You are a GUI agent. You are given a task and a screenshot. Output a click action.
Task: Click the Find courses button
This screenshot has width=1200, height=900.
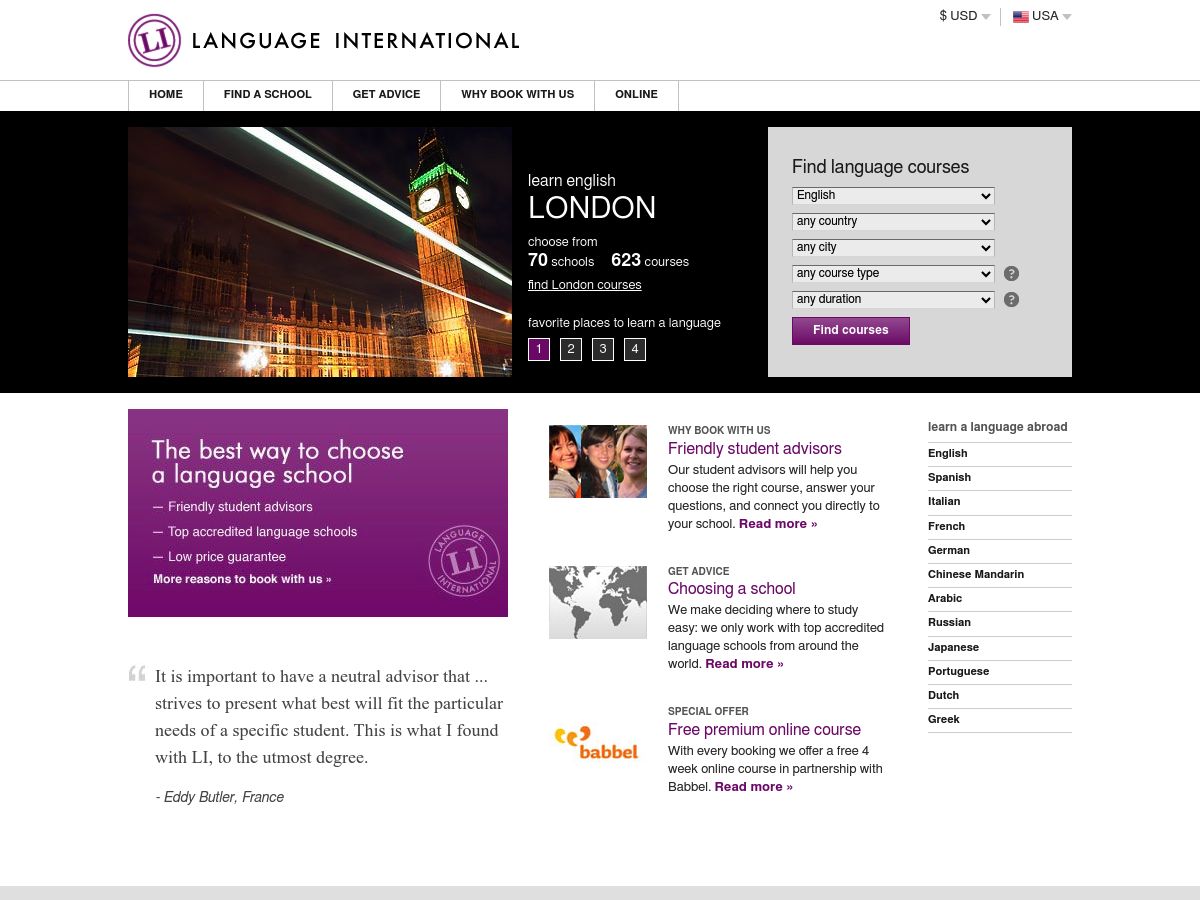(x=851, y=331)
